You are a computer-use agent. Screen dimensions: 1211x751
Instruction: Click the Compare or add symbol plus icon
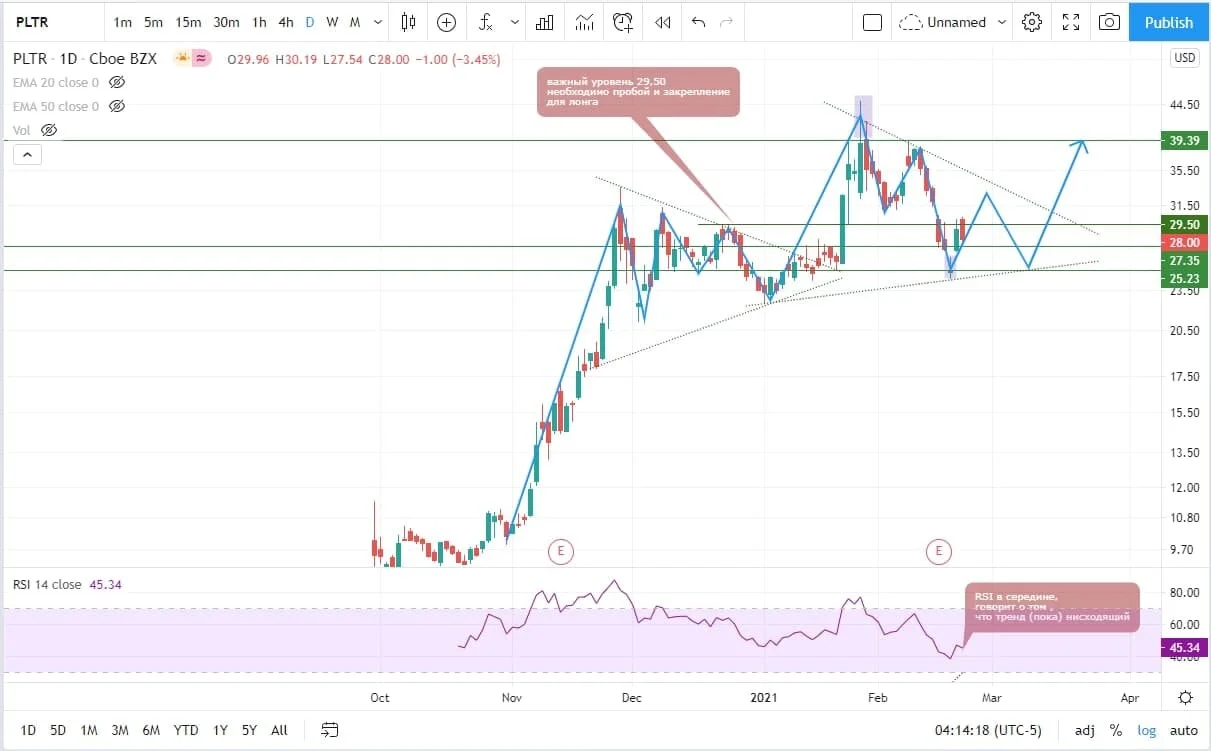(x=447, y=22)
